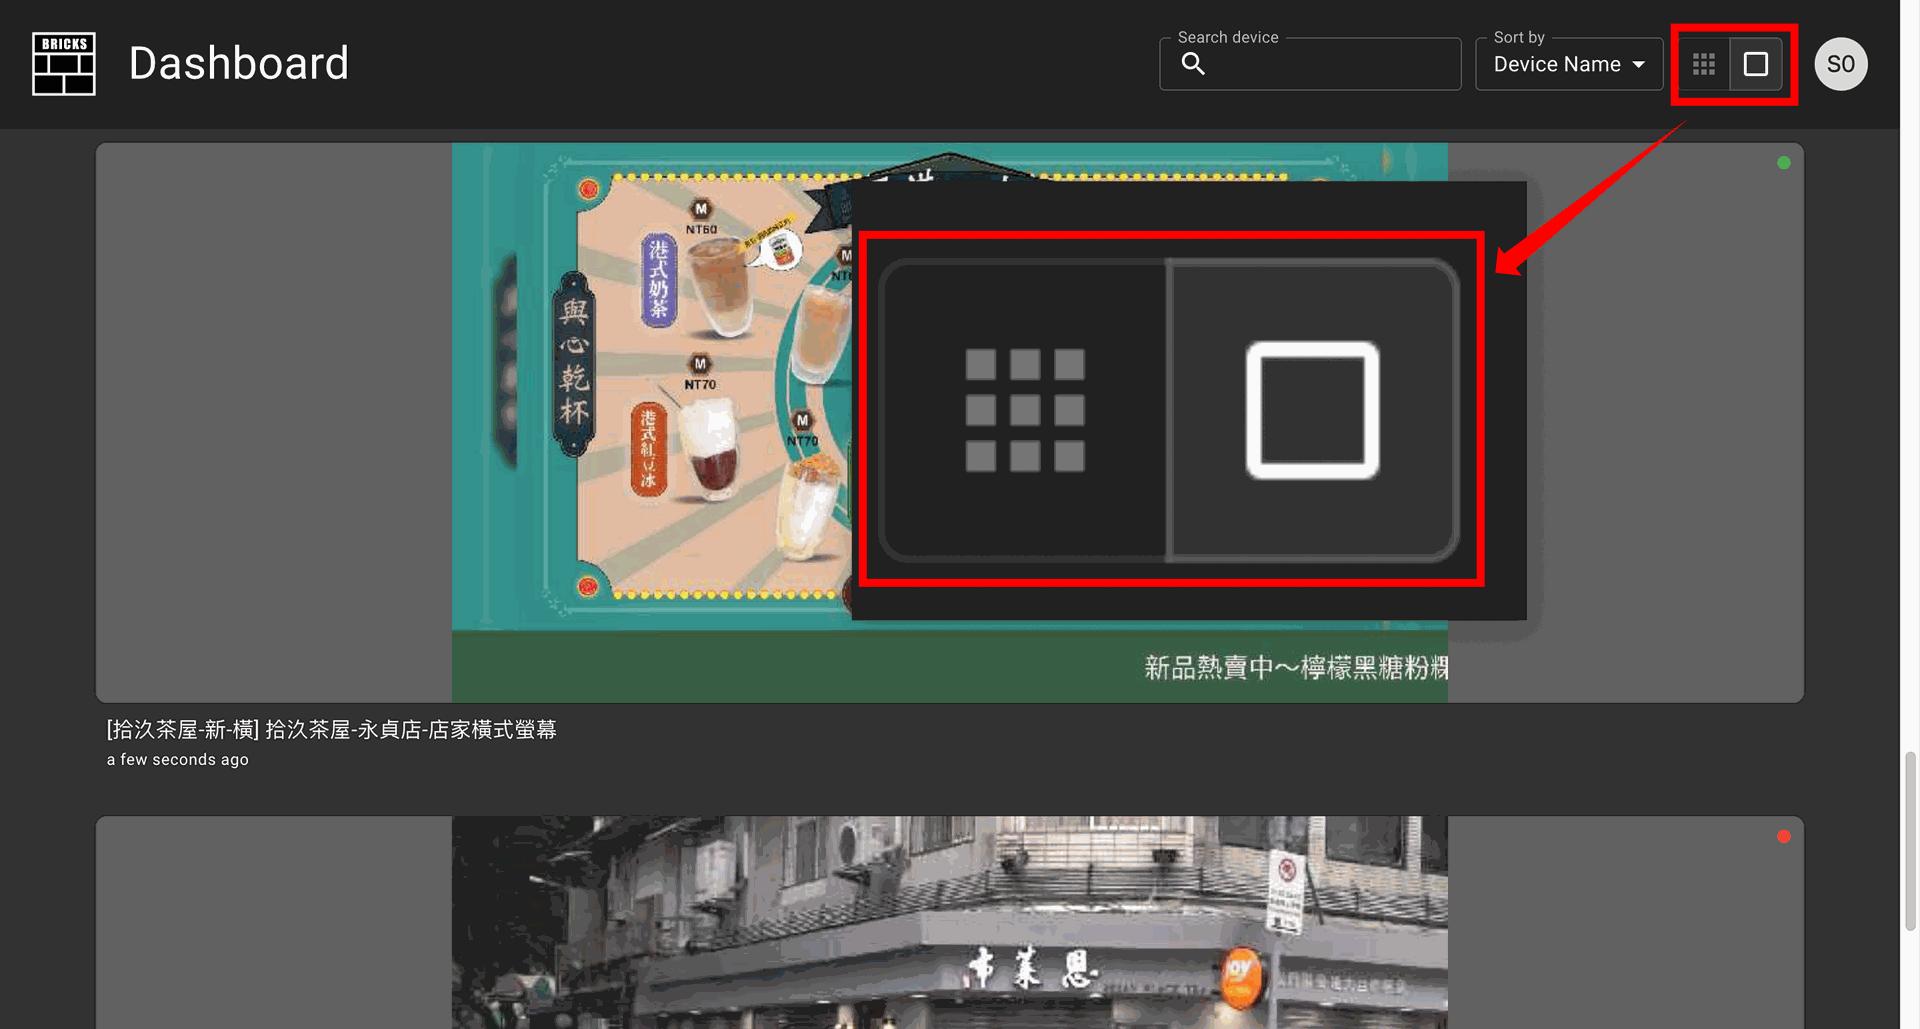1920x1029 pixels.
Task: Switch to grid view in header
Action: (1704, 64)
